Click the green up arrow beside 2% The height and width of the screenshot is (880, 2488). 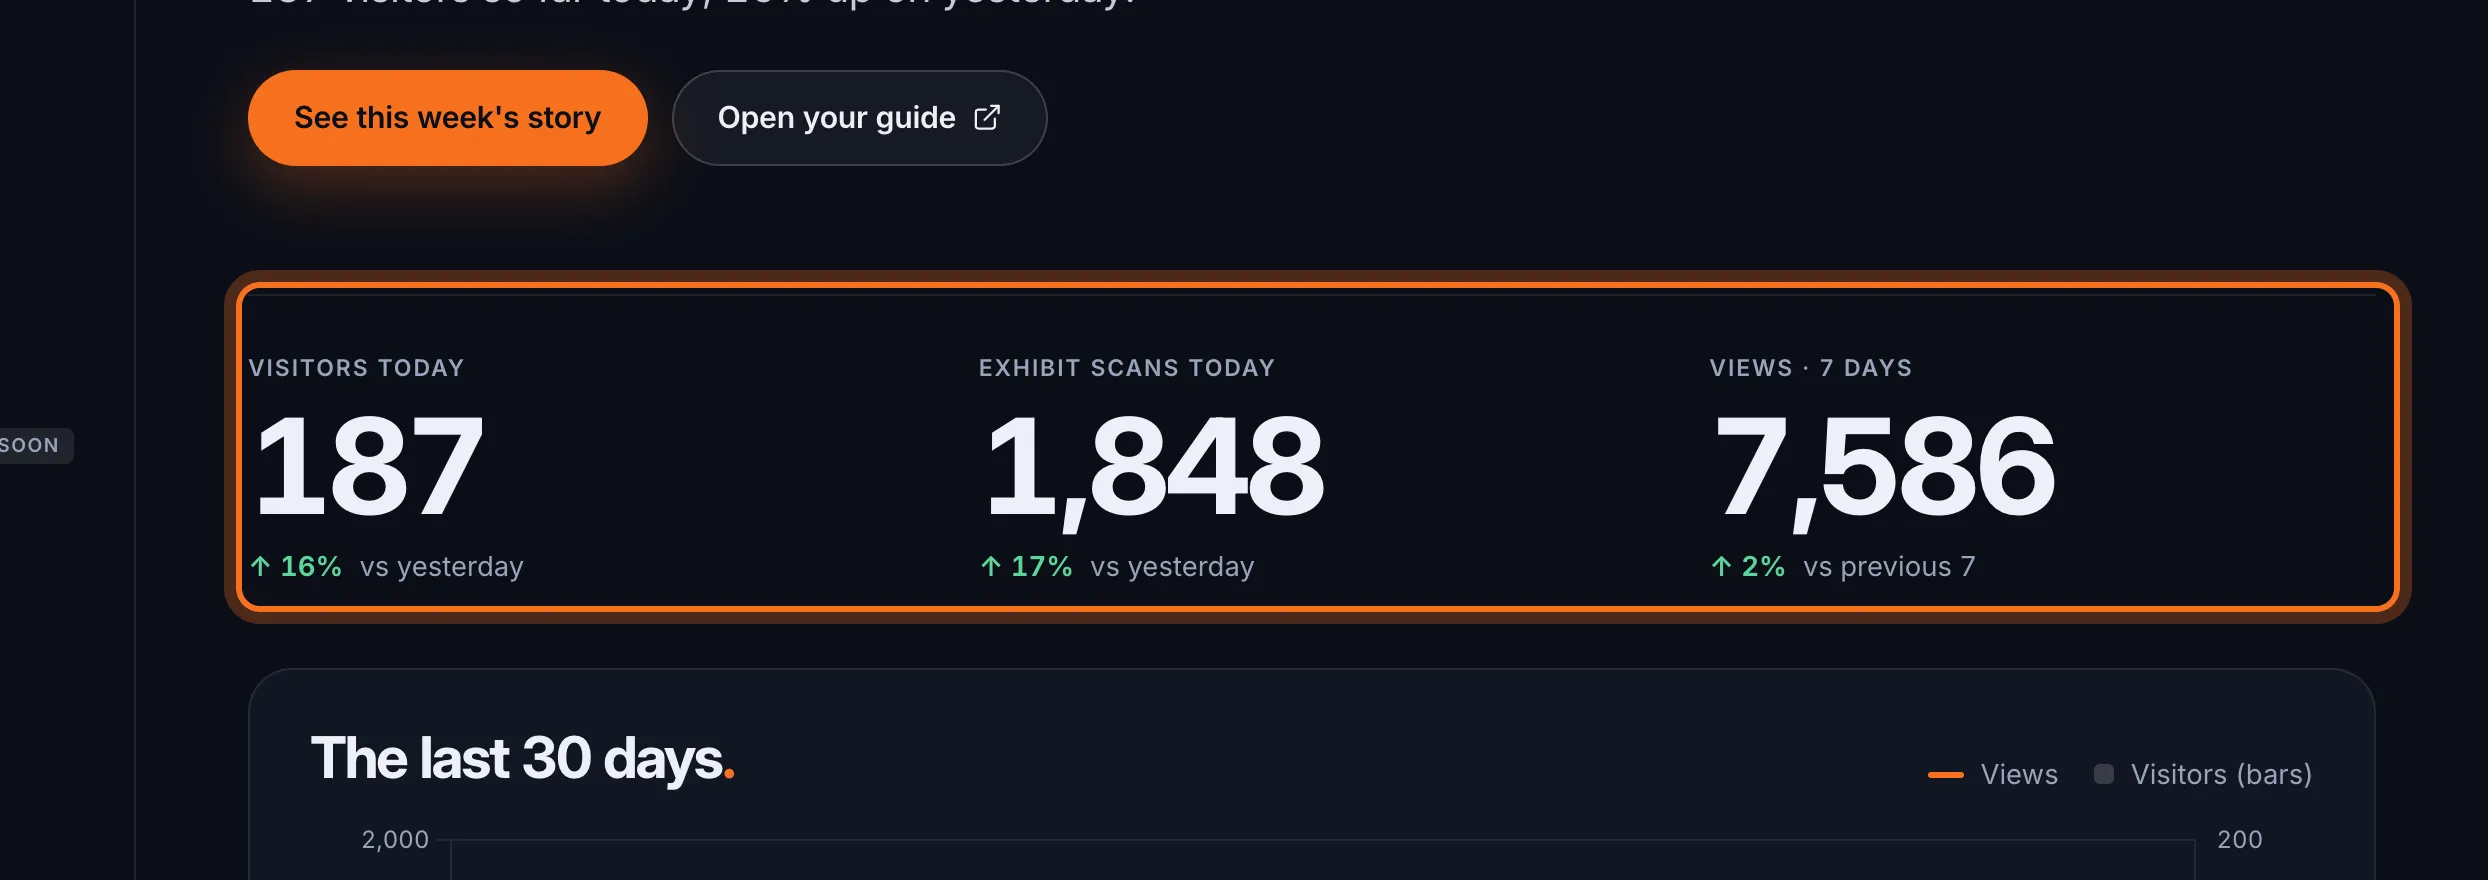click(1721, 567)
